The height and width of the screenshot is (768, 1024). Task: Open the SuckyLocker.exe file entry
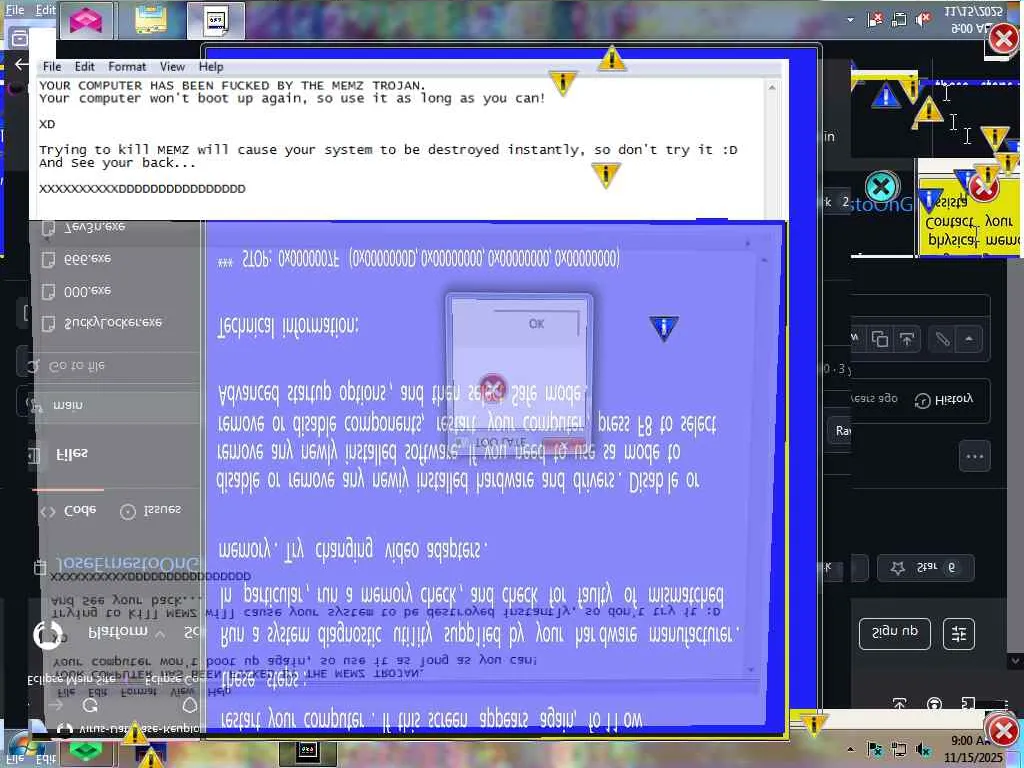coord(114,323)
